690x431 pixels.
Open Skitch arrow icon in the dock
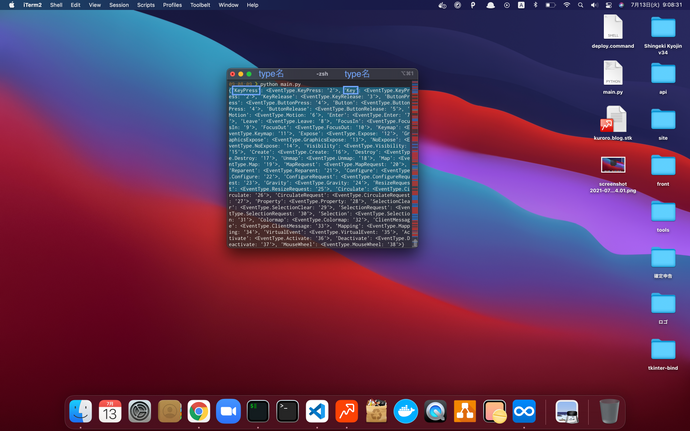(x=347, y=411)
